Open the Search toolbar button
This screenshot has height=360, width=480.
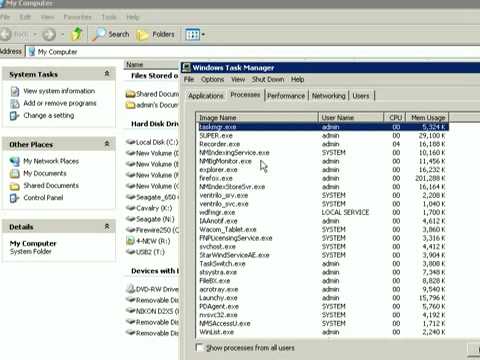click(111, 34)
